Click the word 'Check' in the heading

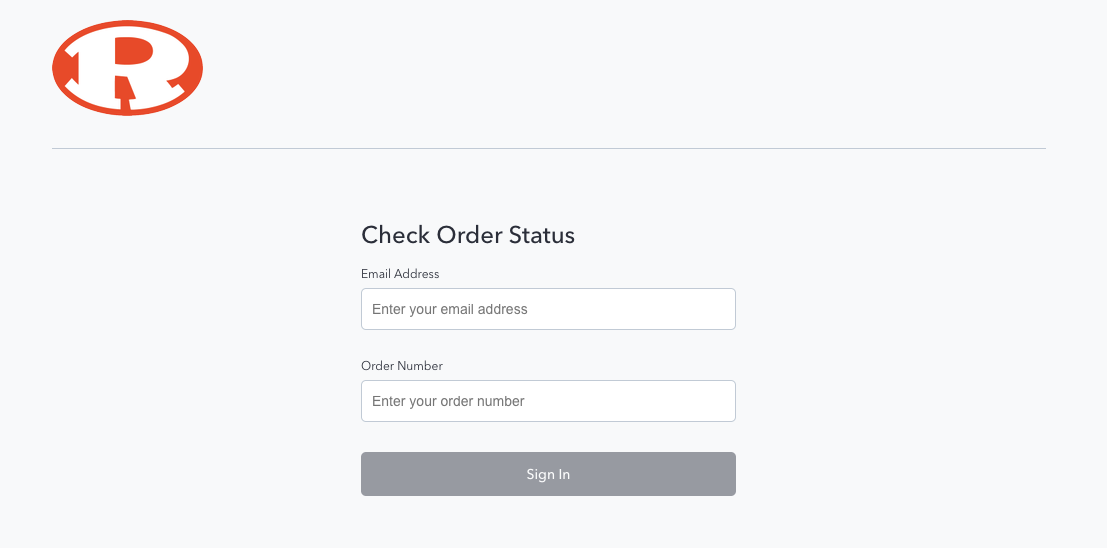pos(395,235)
